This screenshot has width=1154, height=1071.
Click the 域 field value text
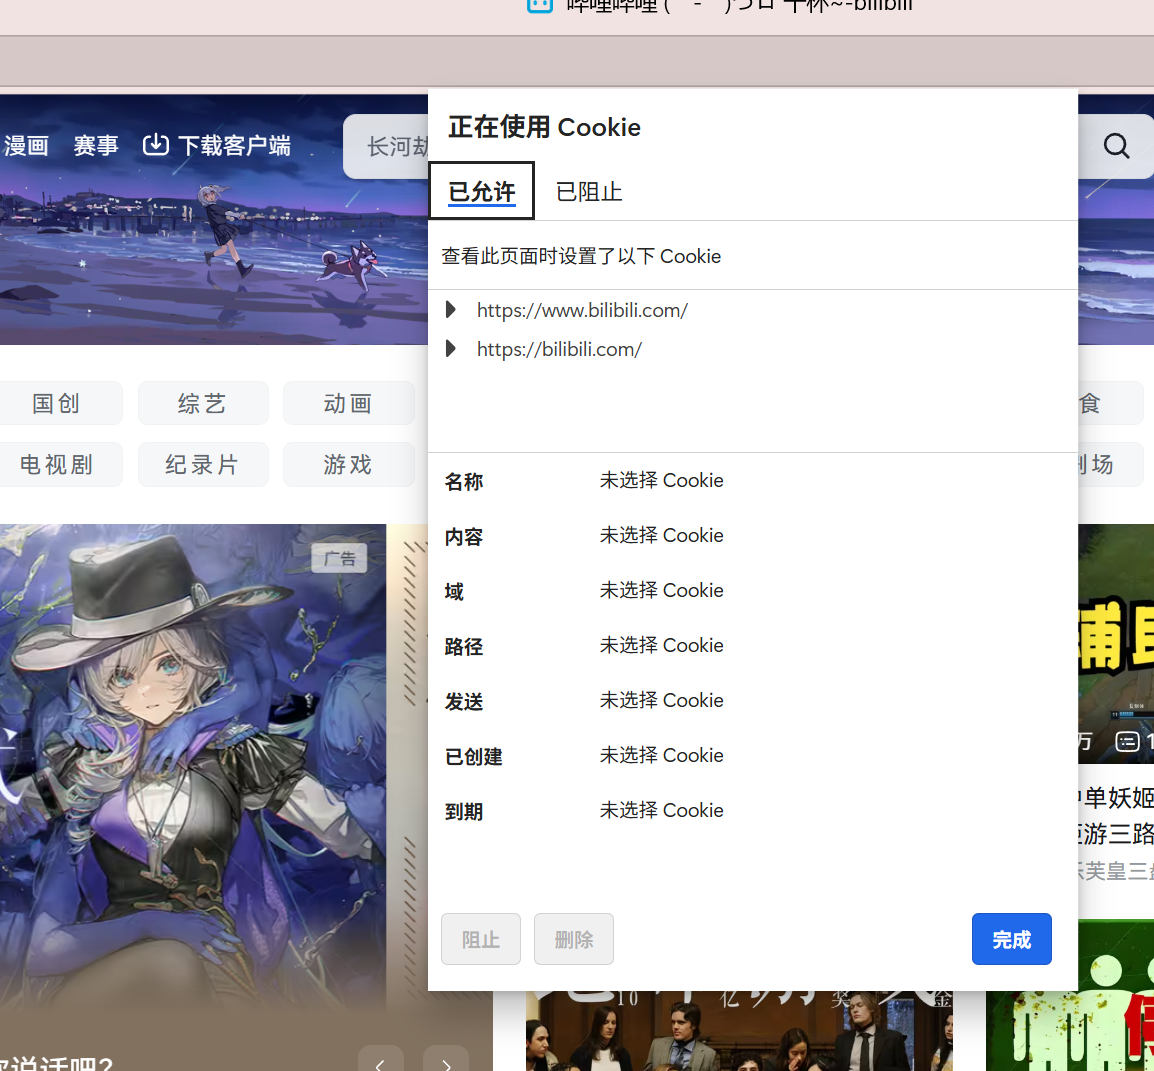coord(661,590)
